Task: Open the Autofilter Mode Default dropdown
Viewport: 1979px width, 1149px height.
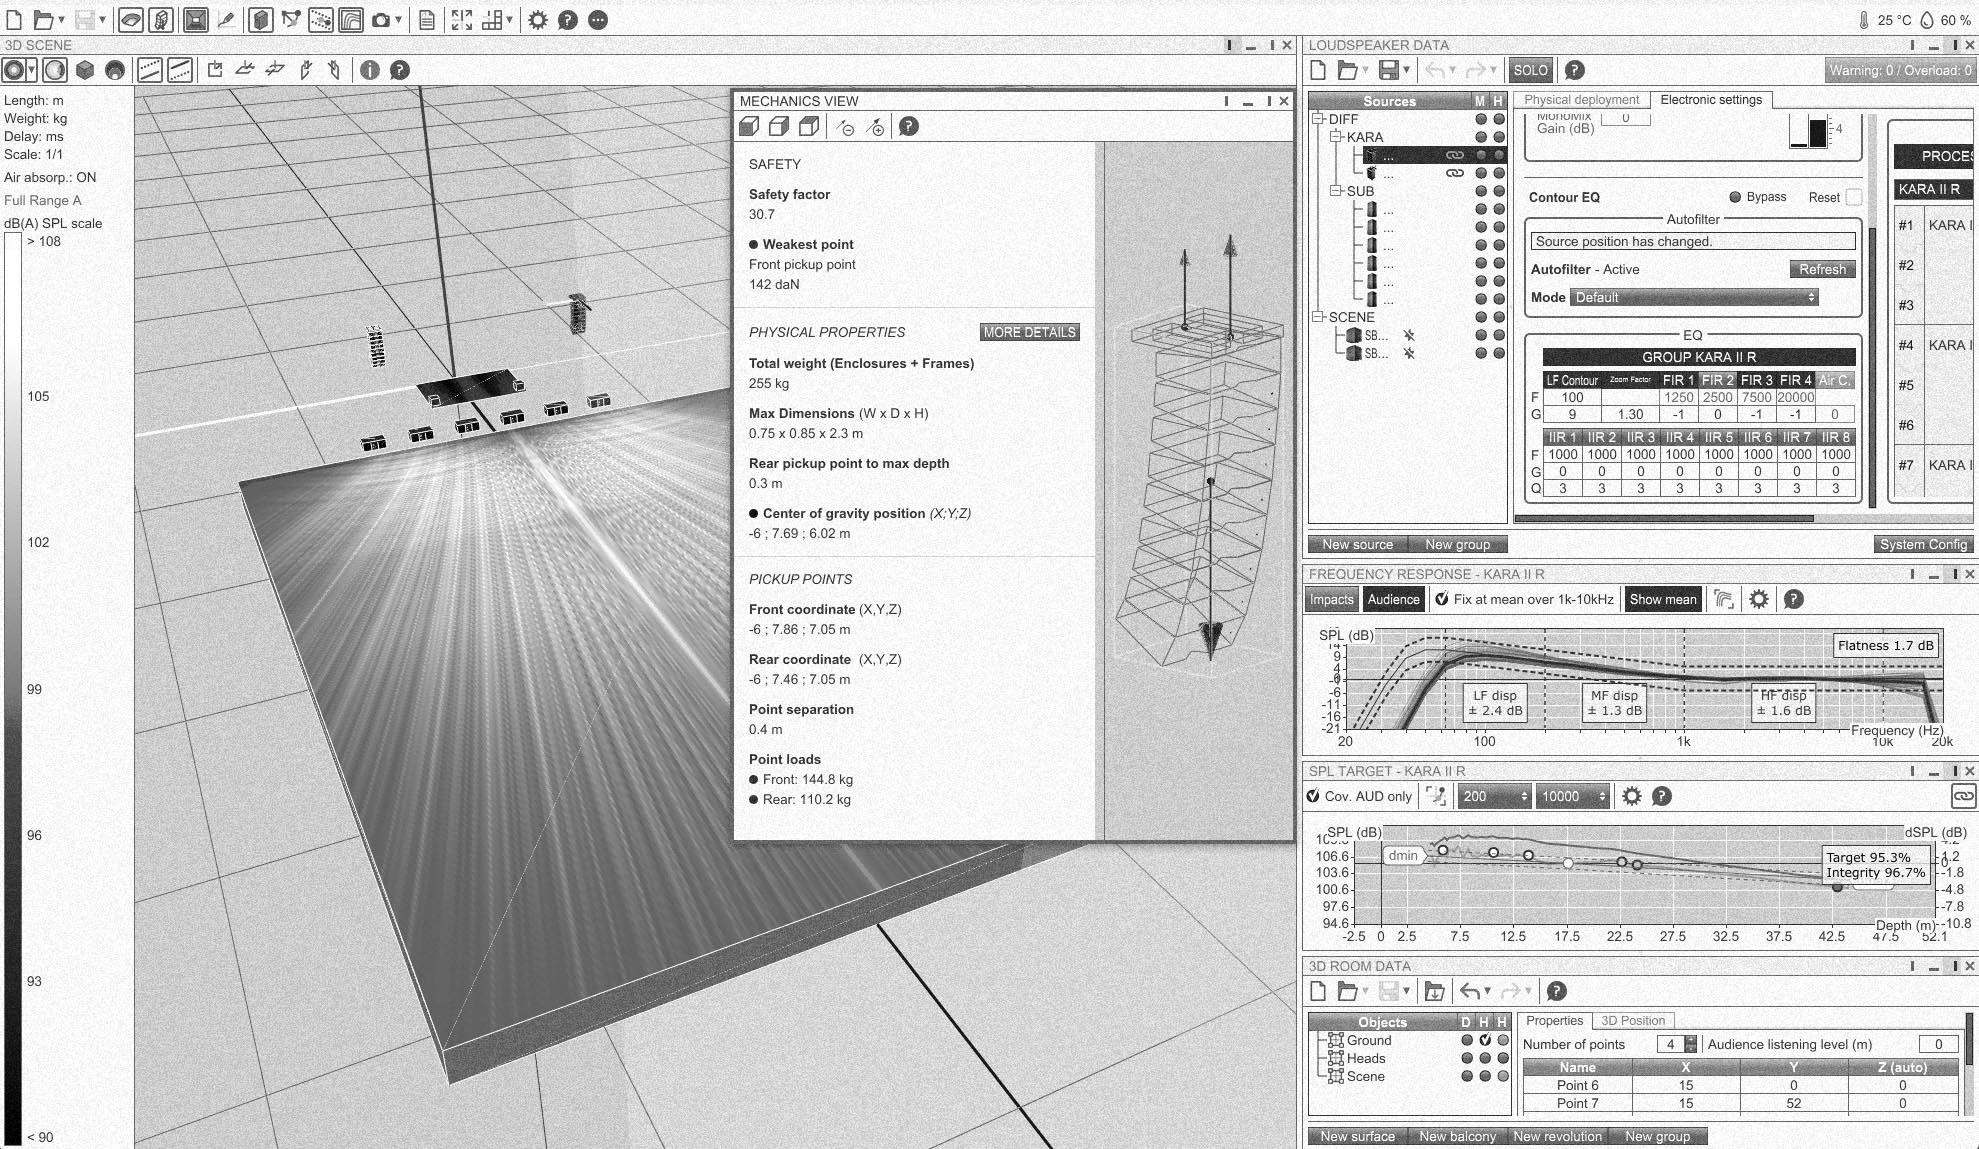Action: click(1693, 297)
